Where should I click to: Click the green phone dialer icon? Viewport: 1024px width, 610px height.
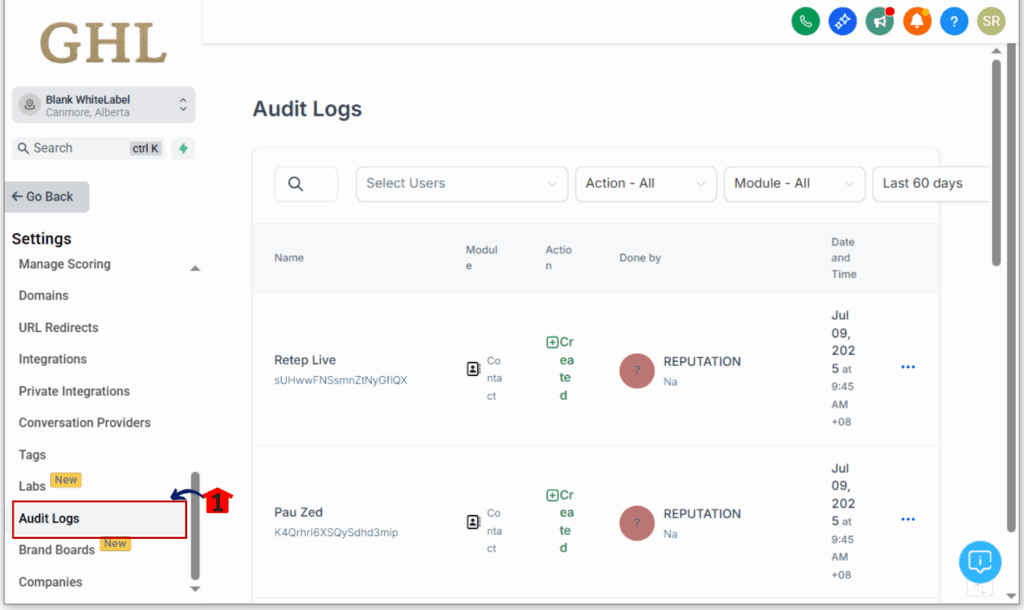tap(805, 21)
